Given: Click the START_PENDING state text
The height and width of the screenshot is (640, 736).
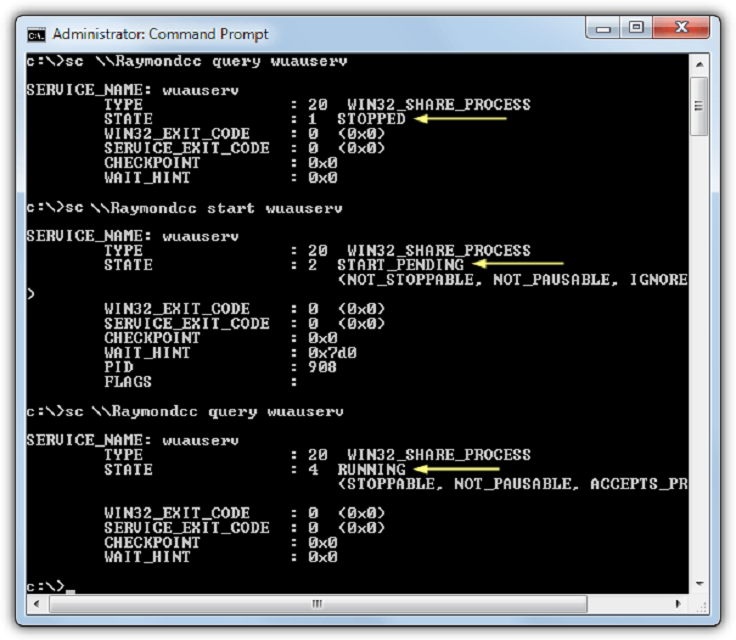Looking at the screenshot, I should click(400, 265).
